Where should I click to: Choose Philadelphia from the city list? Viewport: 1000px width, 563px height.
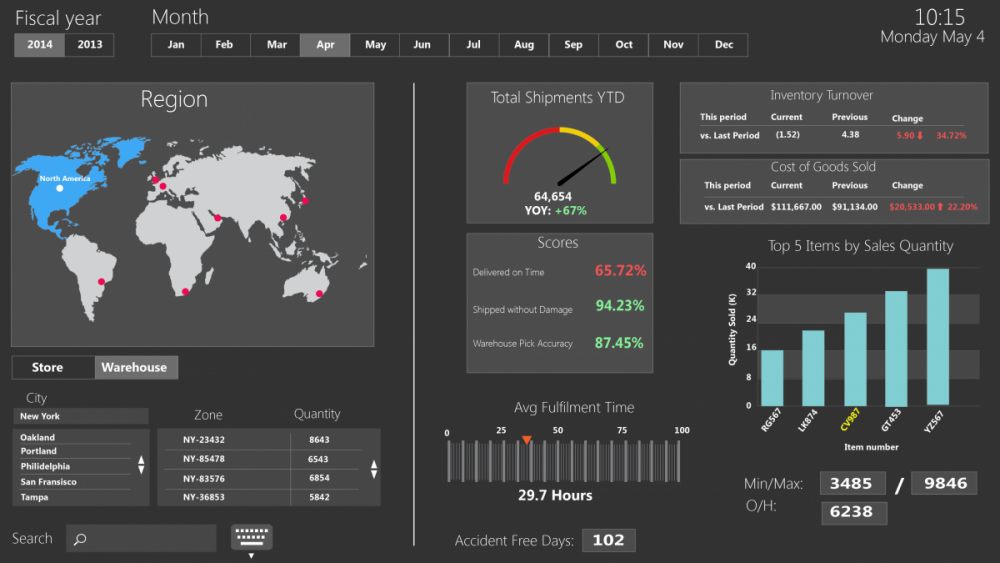(46, 467)
